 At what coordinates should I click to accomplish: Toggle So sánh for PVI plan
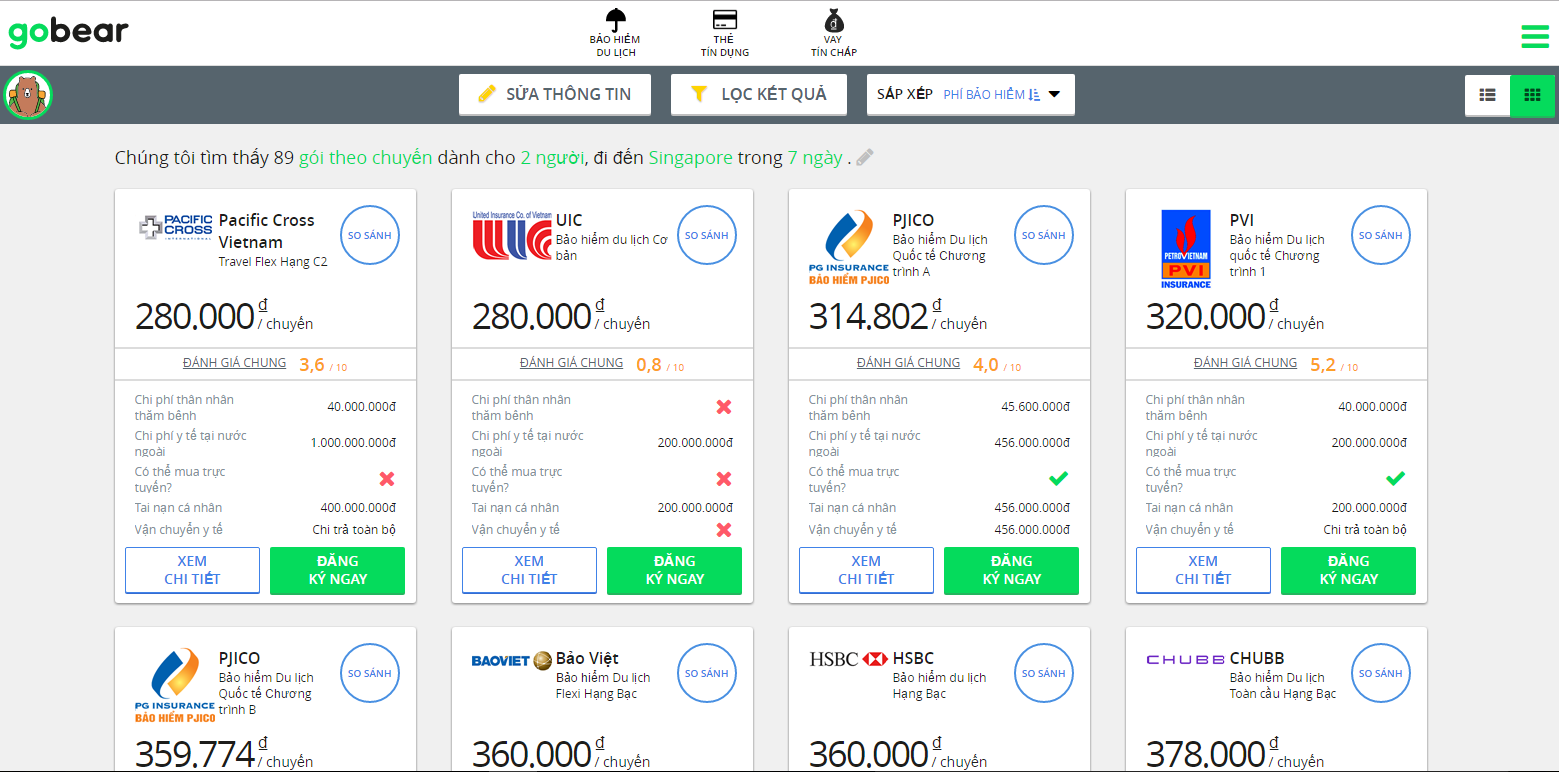pyautogui.click(x=1381, y=236)
